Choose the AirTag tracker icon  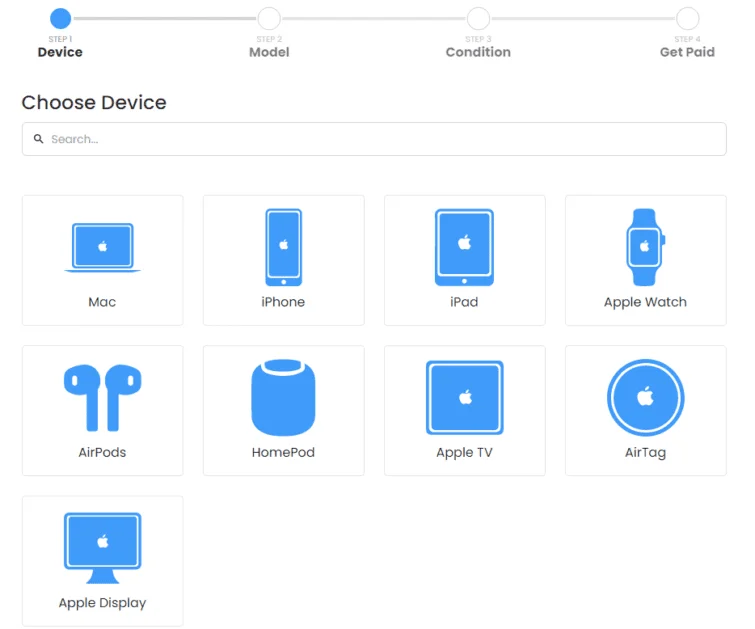tap(645, 397)
